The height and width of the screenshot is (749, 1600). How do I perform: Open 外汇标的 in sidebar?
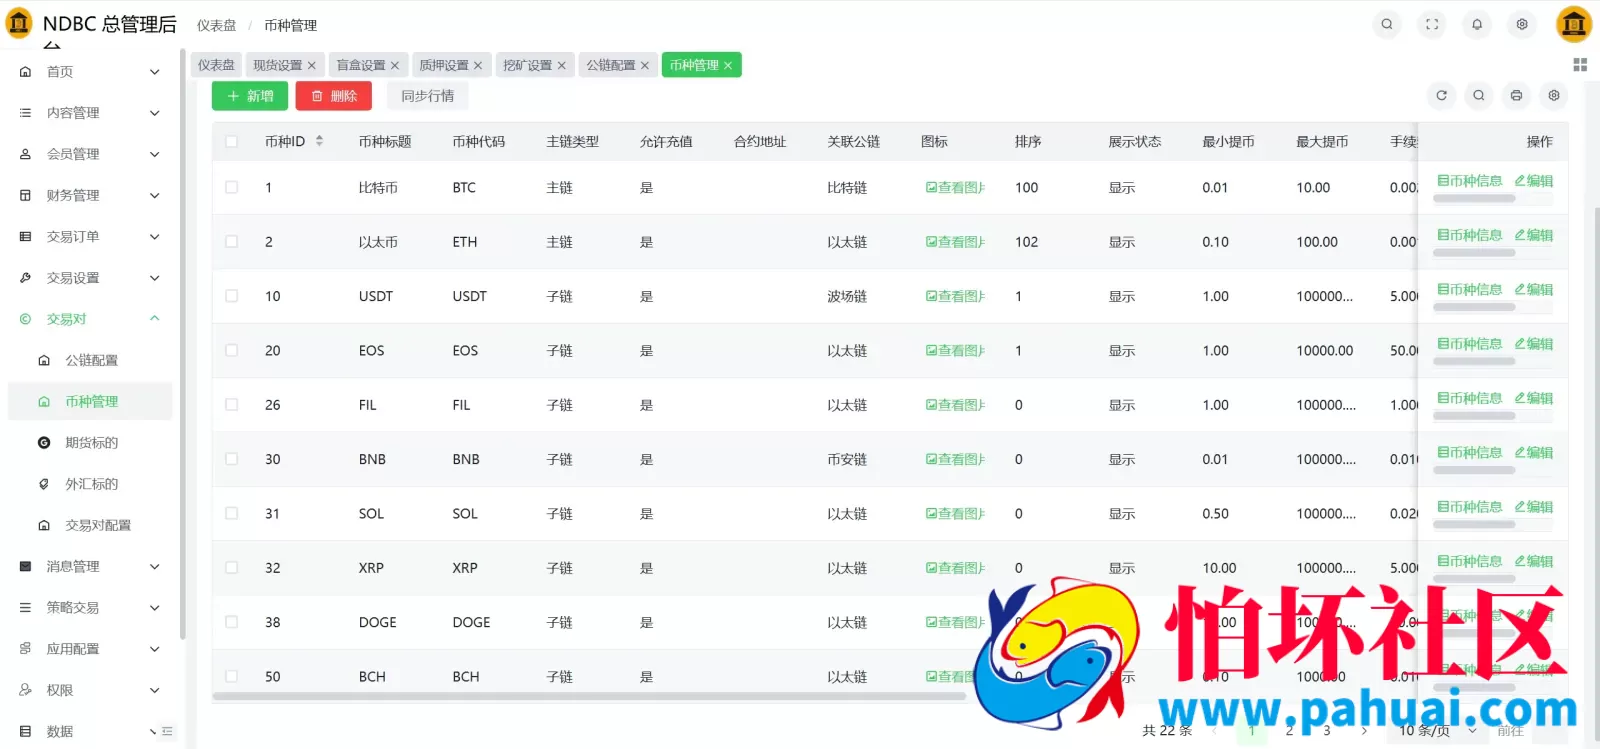(90, 484)
